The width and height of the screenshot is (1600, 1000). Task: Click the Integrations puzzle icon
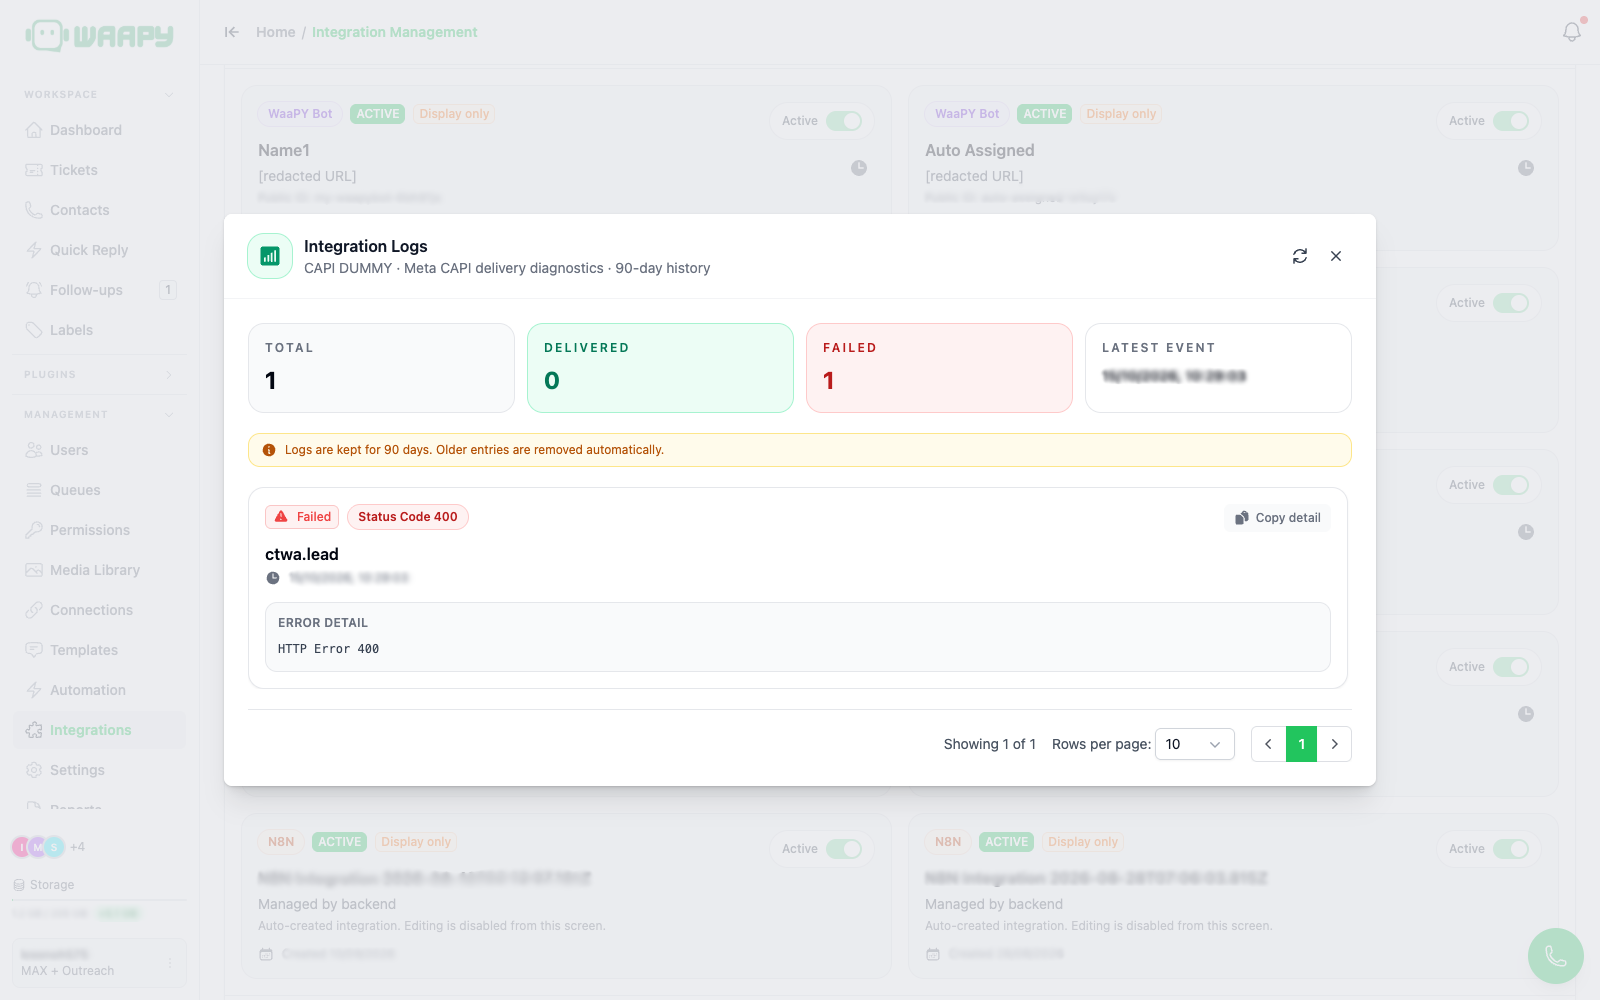(34, 730)
